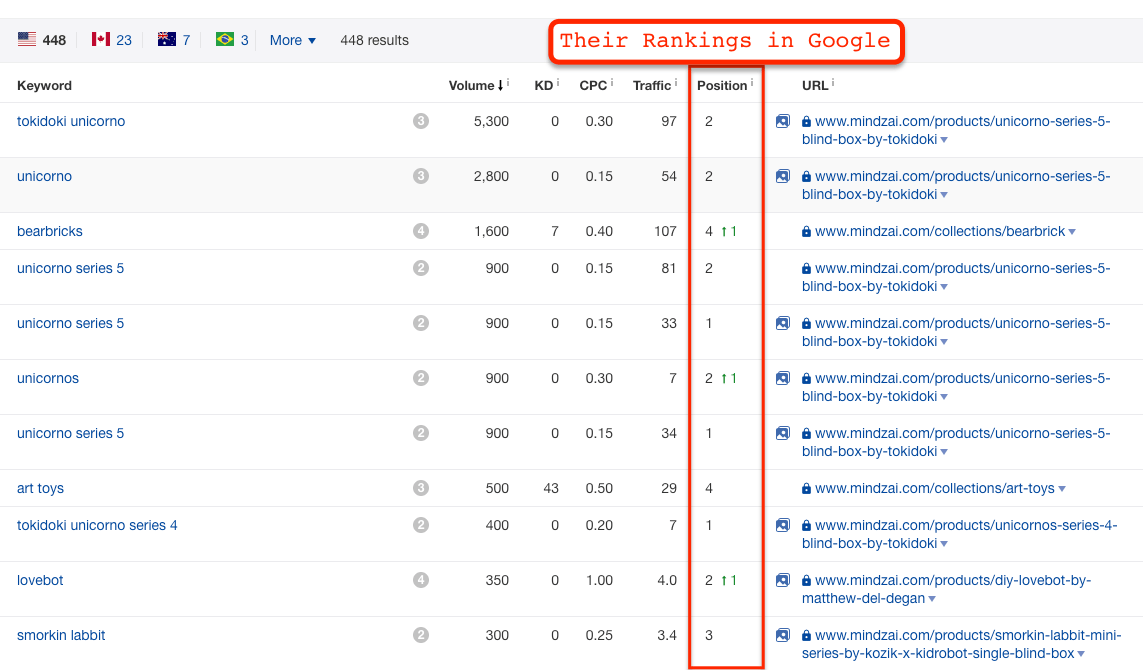Open the collections/art-toys URL link
Screen dimensions: 1143x670
pos(935,488)
